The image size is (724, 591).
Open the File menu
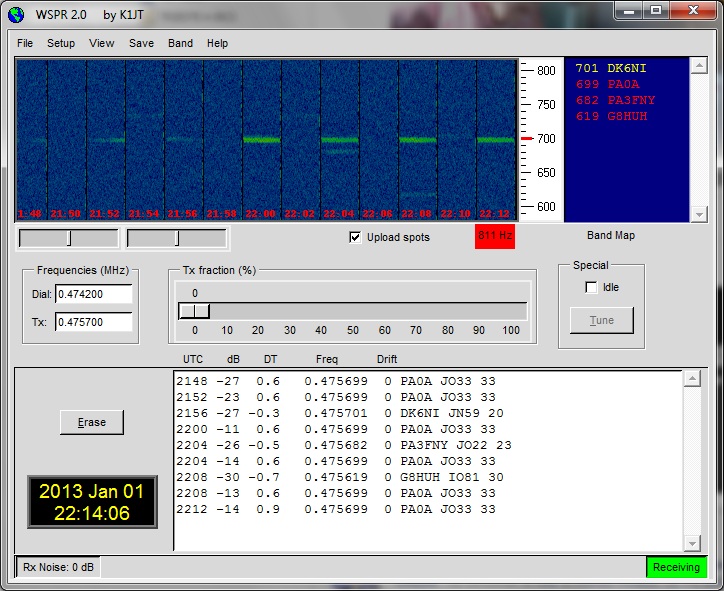click(x=25, y=43)
